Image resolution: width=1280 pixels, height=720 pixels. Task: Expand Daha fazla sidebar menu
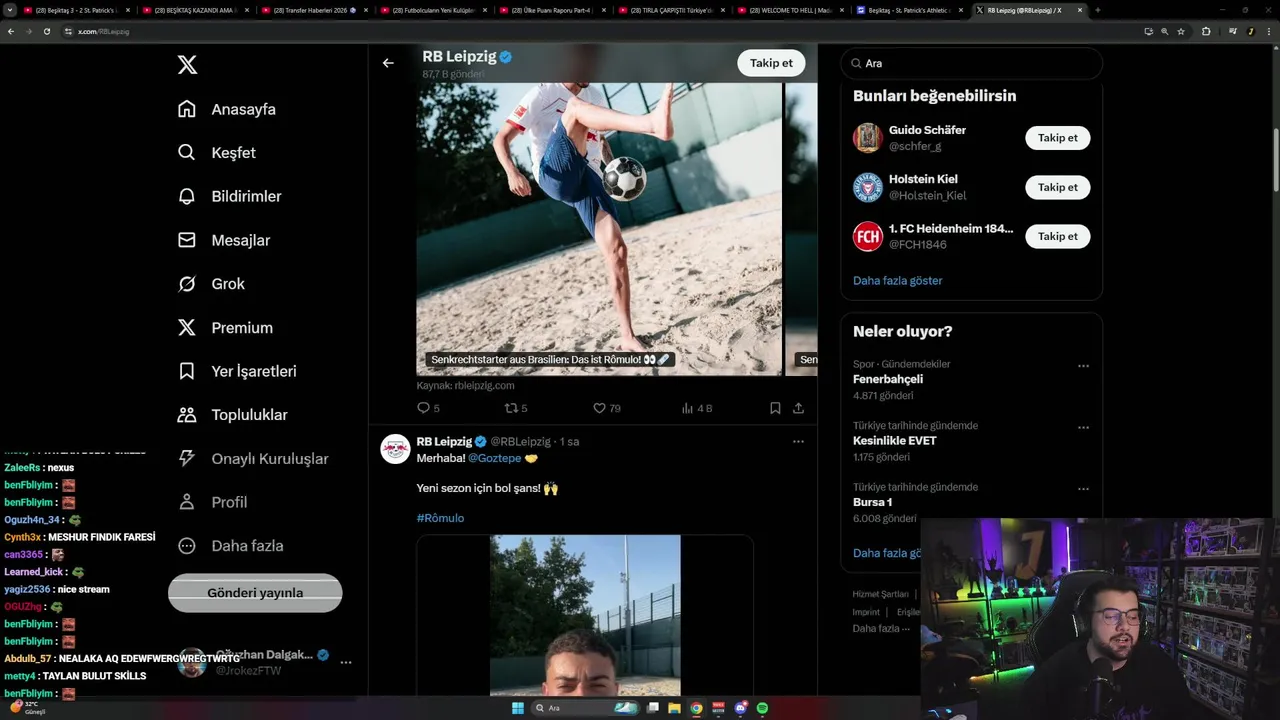click(x=230, y=546)
